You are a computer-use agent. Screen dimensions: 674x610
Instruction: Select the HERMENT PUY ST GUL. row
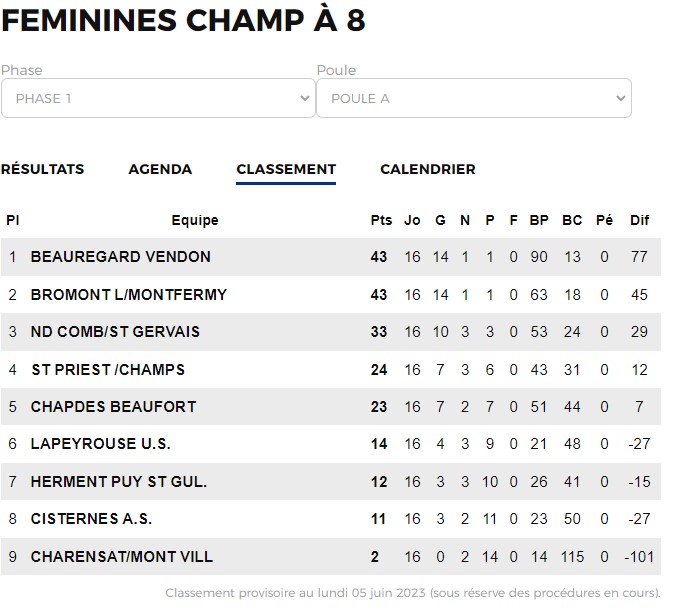click(331, 481)
